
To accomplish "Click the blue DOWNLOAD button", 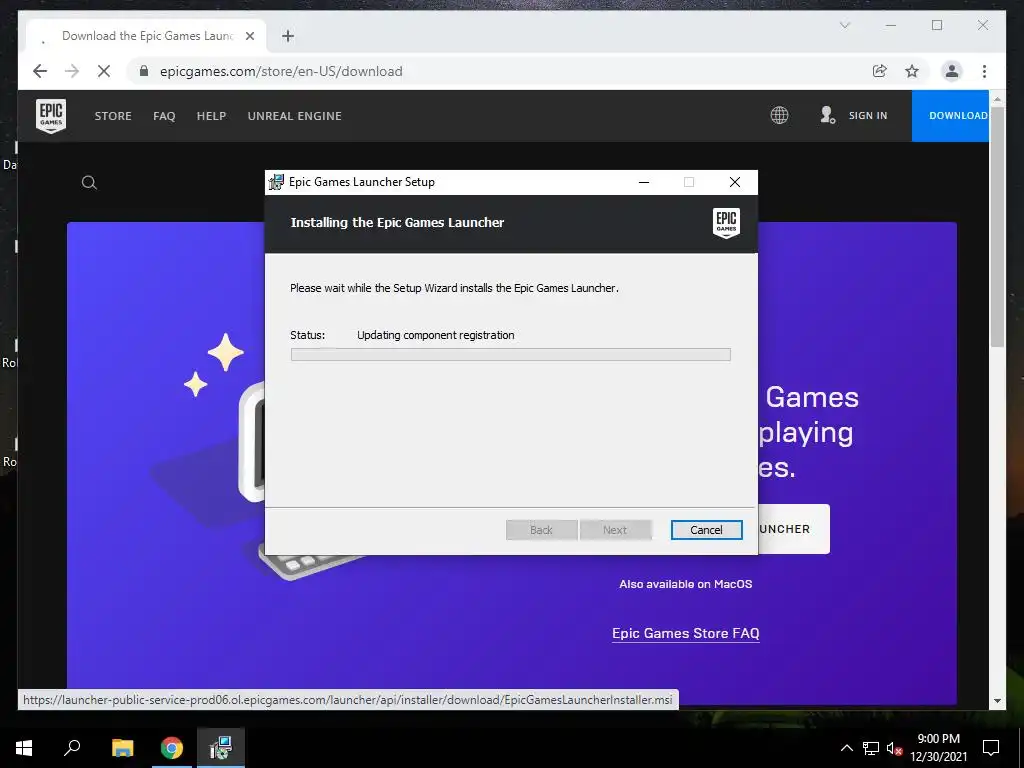I will (x=951, y=116).
